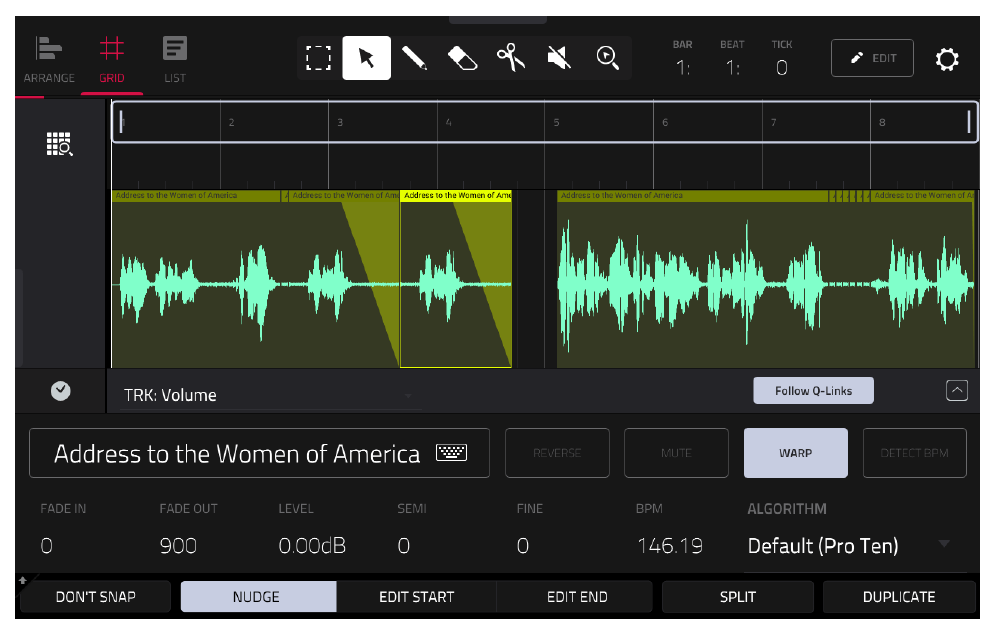996x636 pixels.
Task: Toggle the Nudge mode button
Action: (x=258, y=597)
